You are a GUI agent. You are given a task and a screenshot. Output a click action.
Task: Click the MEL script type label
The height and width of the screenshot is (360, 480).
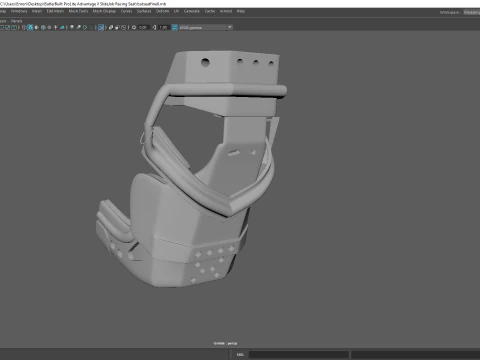click(240, 354)
